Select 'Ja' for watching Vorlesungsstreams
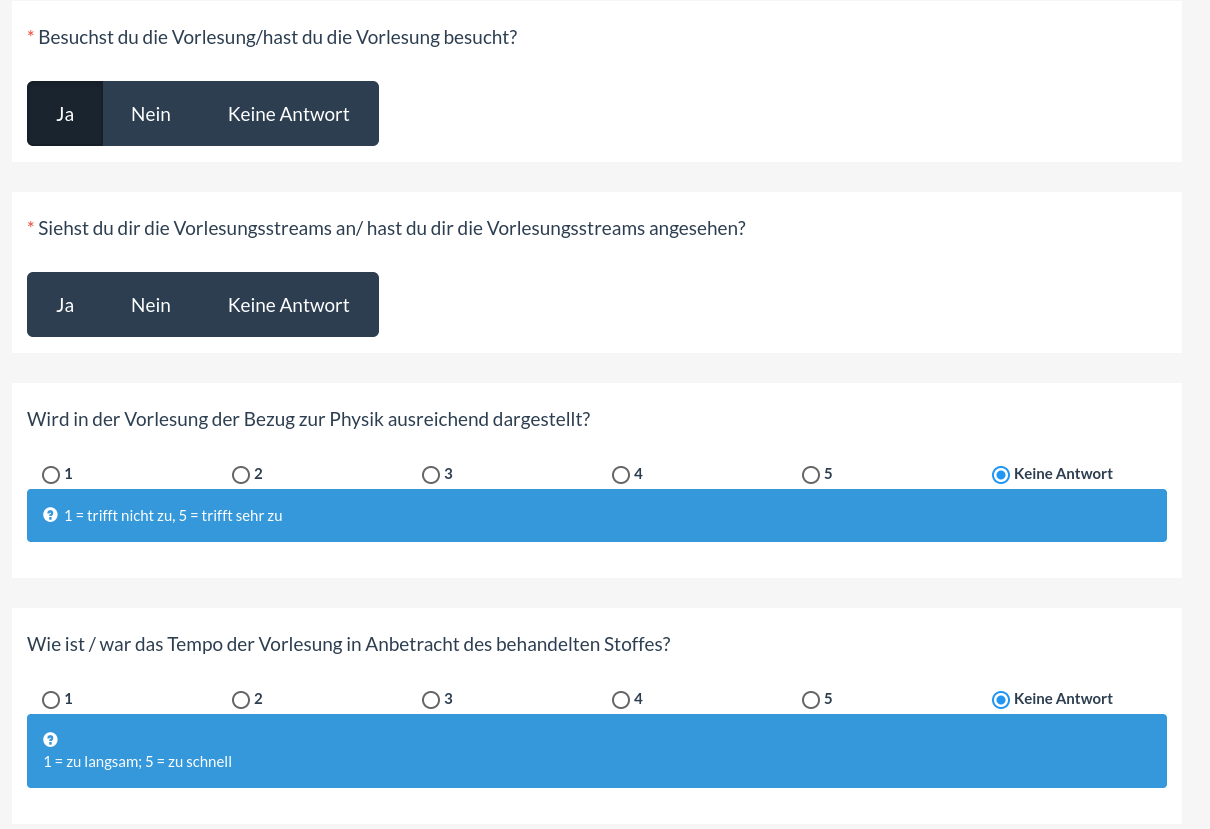The image size is (1210, 829). [x=65, y=305]
